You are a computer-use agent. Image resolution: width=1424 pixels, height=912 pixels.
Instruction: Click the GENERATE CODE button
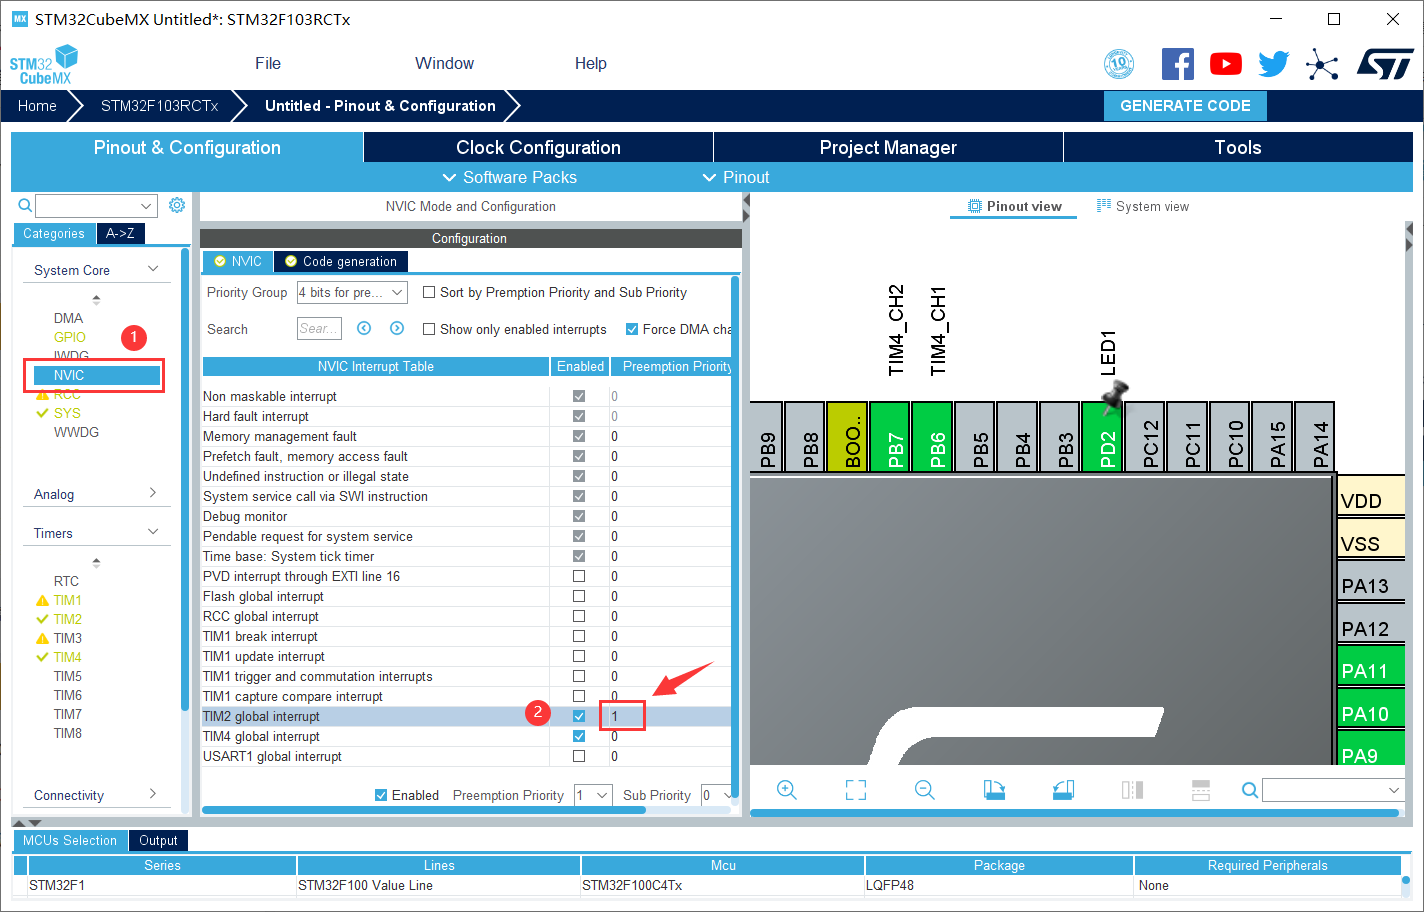[1185, 106]
